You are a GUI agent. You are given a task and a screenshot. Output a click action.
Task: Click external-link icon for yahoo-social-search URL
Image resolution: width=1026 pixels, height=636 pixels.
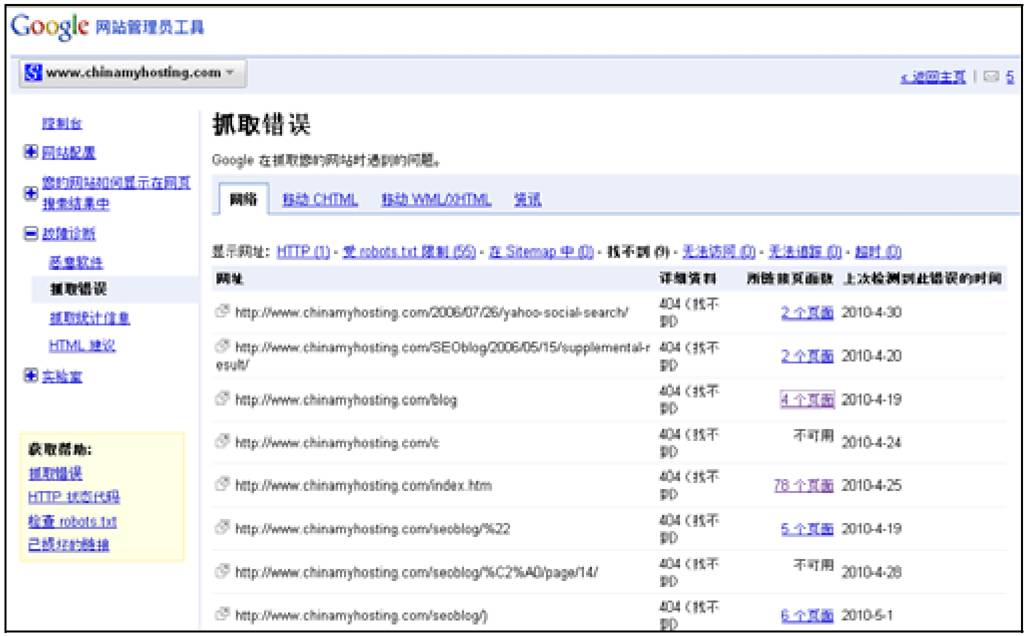222,311
